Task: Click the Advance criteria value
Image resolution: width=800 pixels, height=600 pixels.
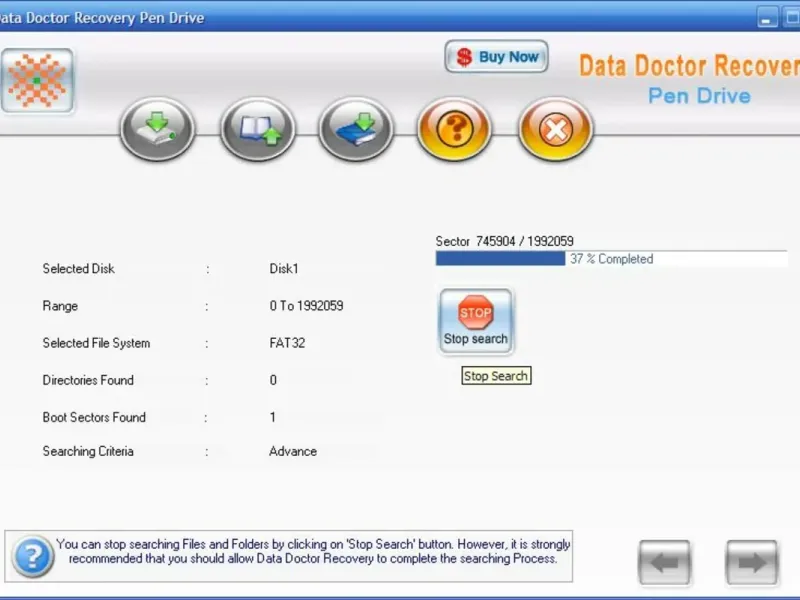Action: [x=293, y=452]
